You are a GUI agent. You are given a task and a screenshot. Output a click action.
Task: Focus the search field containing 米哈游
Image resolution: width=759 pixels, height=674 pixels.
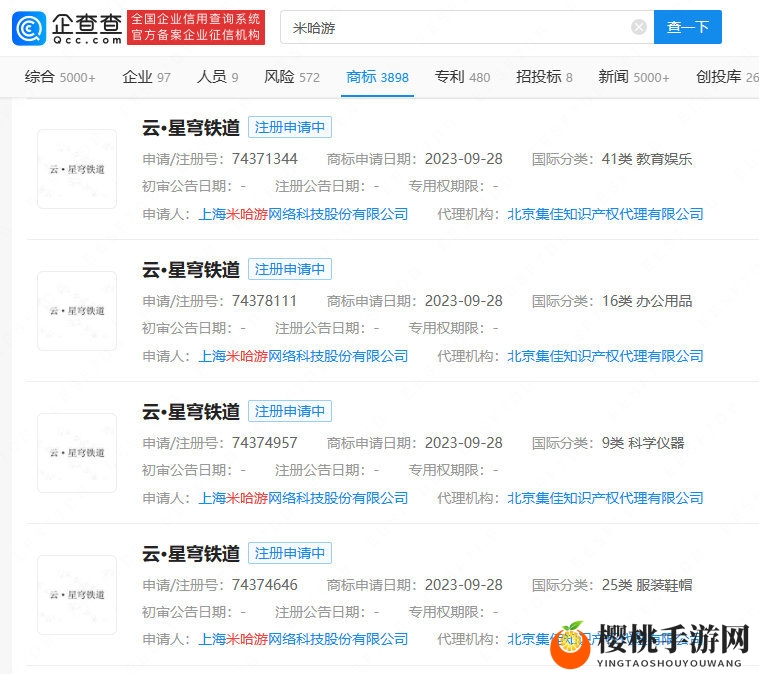(467, 27)
